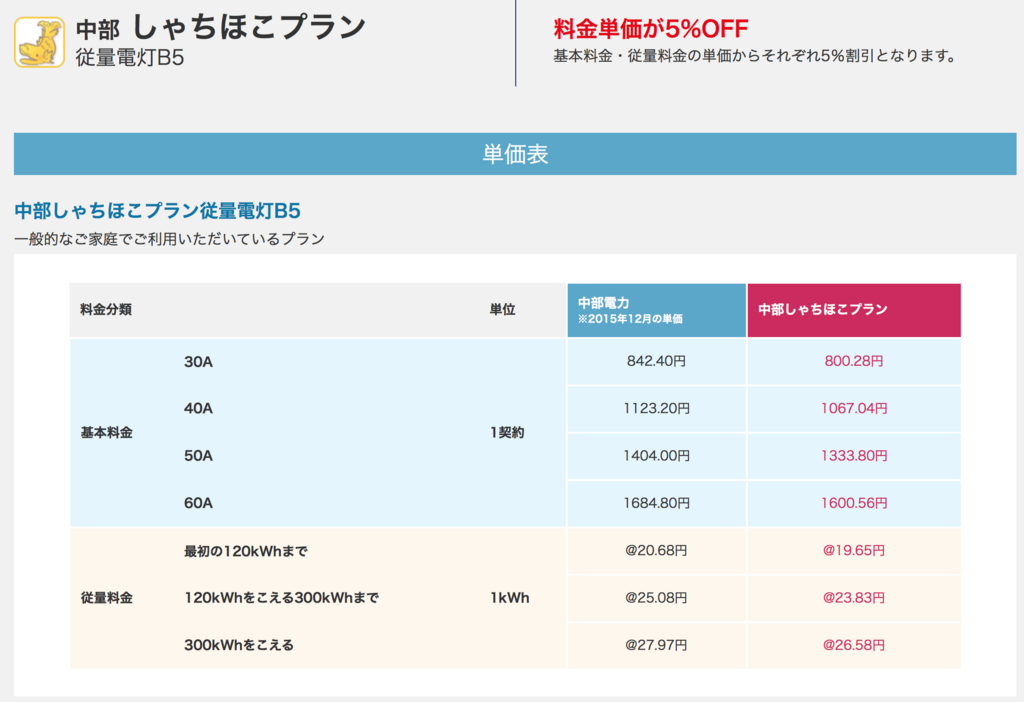This screenshot has height=702, width=1024.
Task: Click the 中部しゃちほこプラン従量電灯B5 blue heading
Action: pos(157,211)
